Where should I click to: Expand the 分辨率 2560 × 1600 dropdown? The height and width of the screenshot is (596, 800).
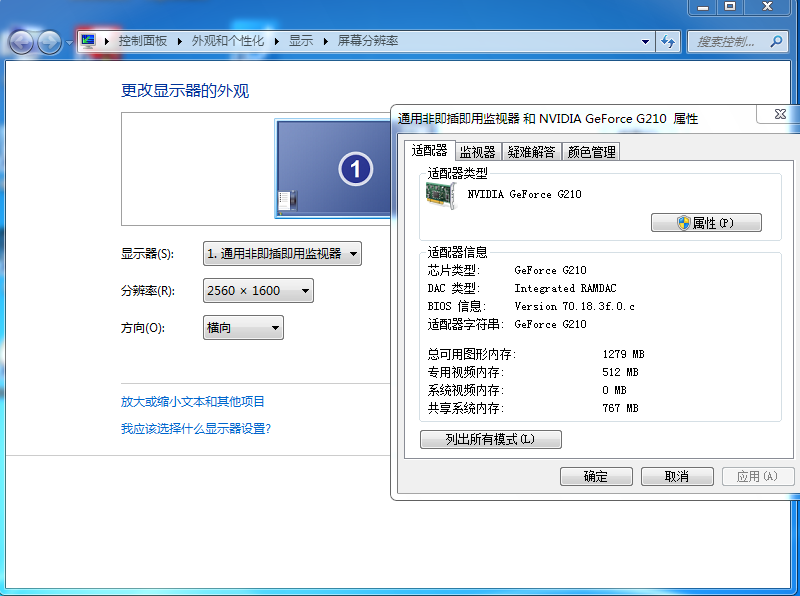[258, 291]
